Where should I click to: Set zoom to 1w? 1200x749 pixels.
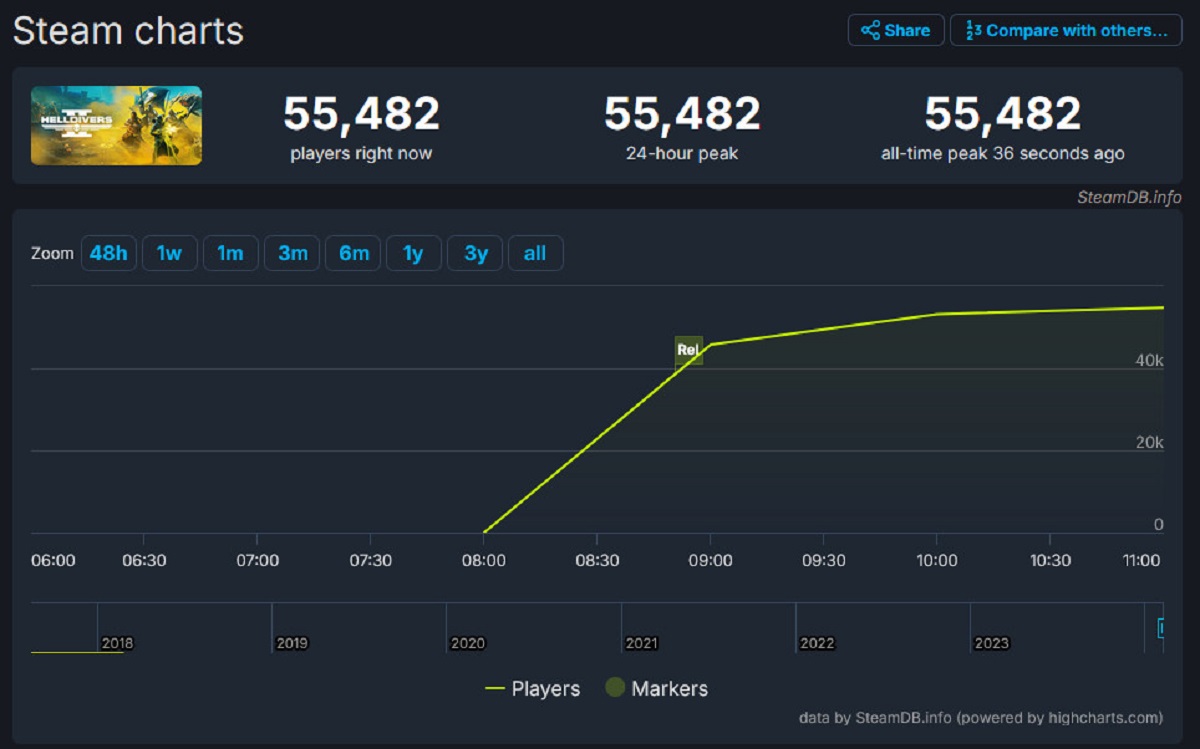[x=170, y=253]
